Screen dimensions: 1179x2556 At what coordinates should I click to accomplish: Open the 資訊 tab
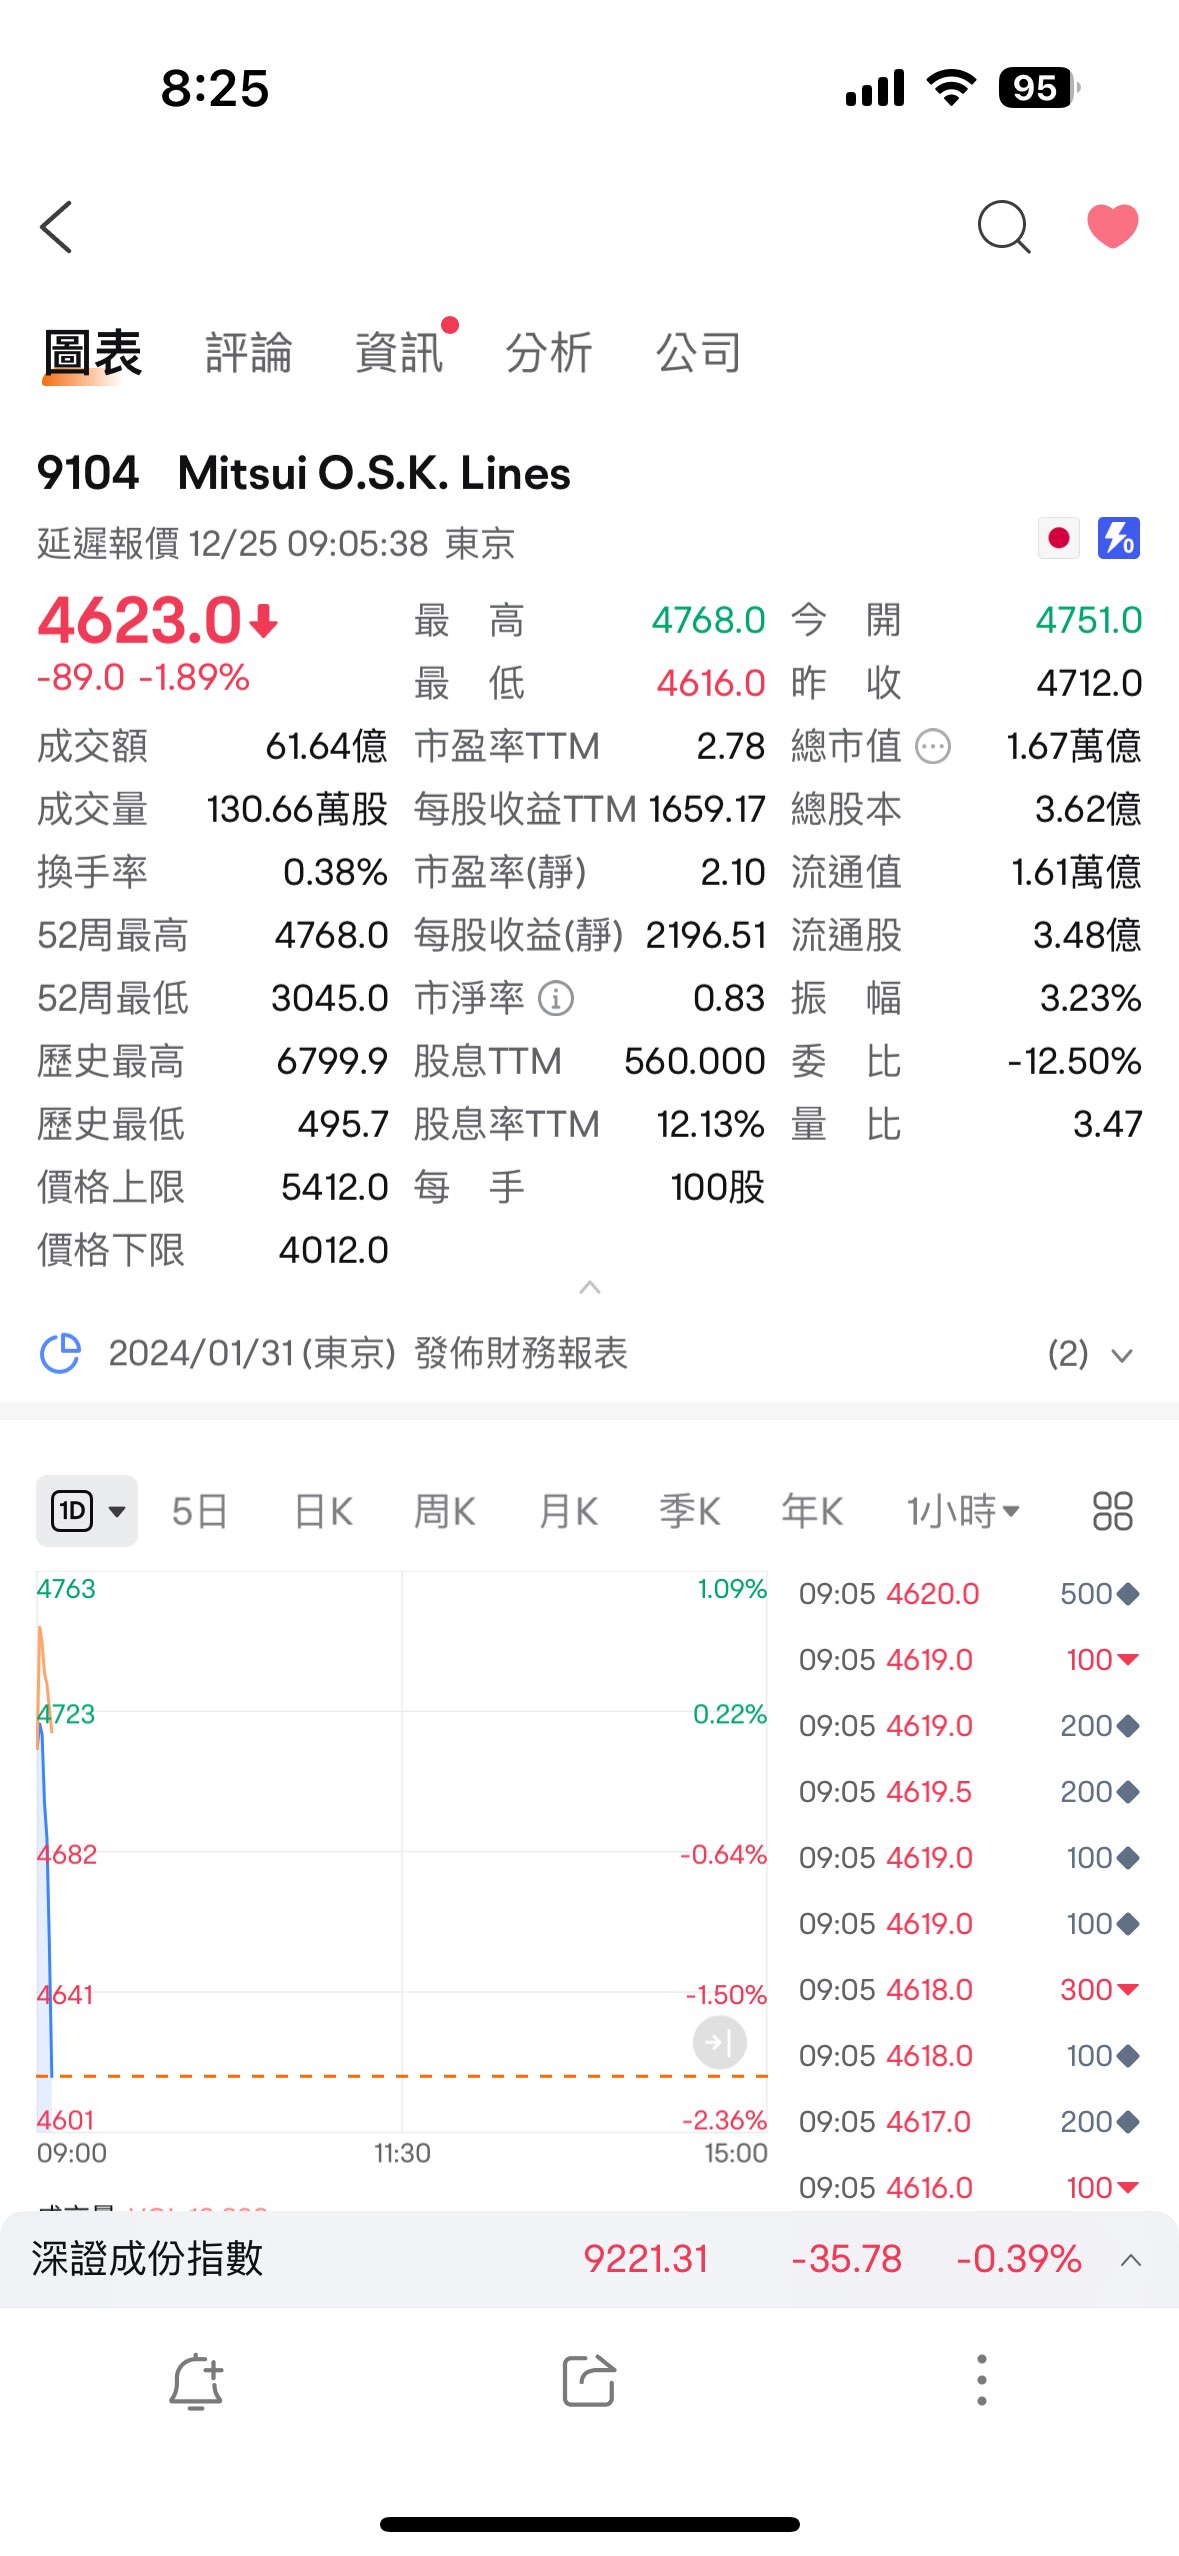click(x=399, y=353)
